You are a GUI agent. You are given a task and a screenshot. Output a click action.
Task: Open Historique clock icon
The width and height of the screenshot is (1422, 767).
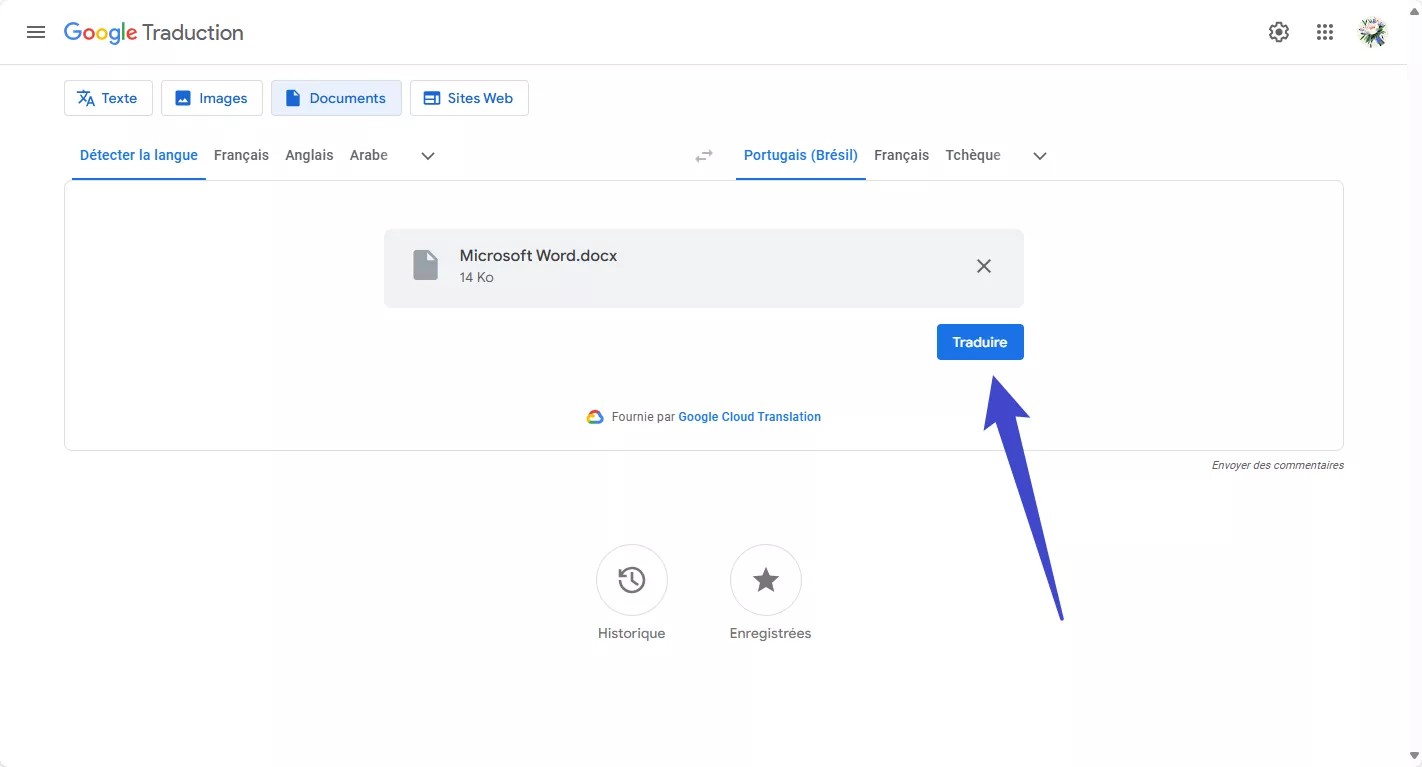(631, 580)
